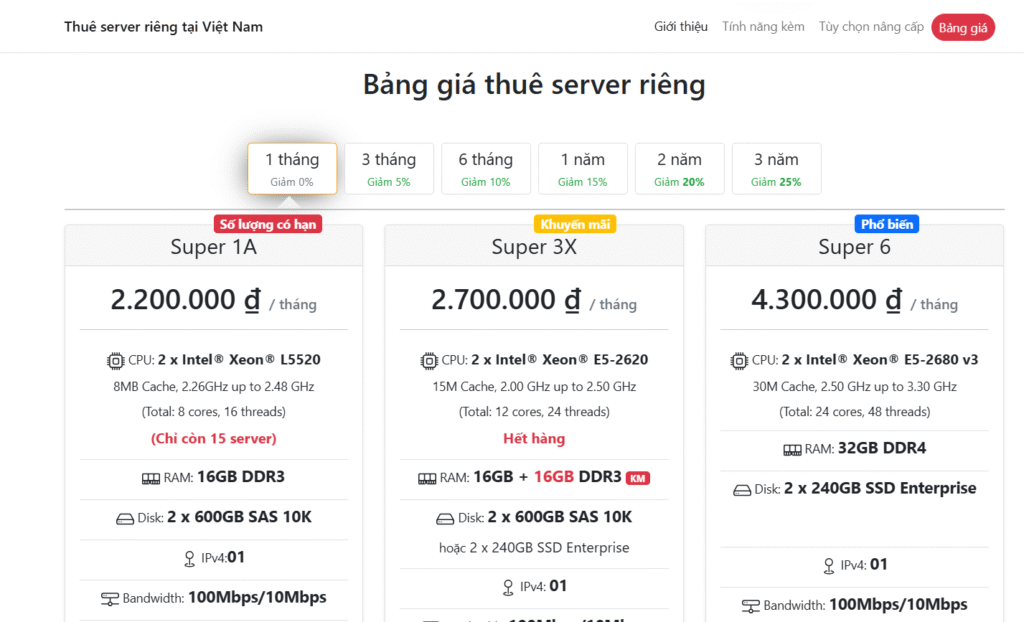
Task: Click the red KM promotion badge
Action: (637, 478)
